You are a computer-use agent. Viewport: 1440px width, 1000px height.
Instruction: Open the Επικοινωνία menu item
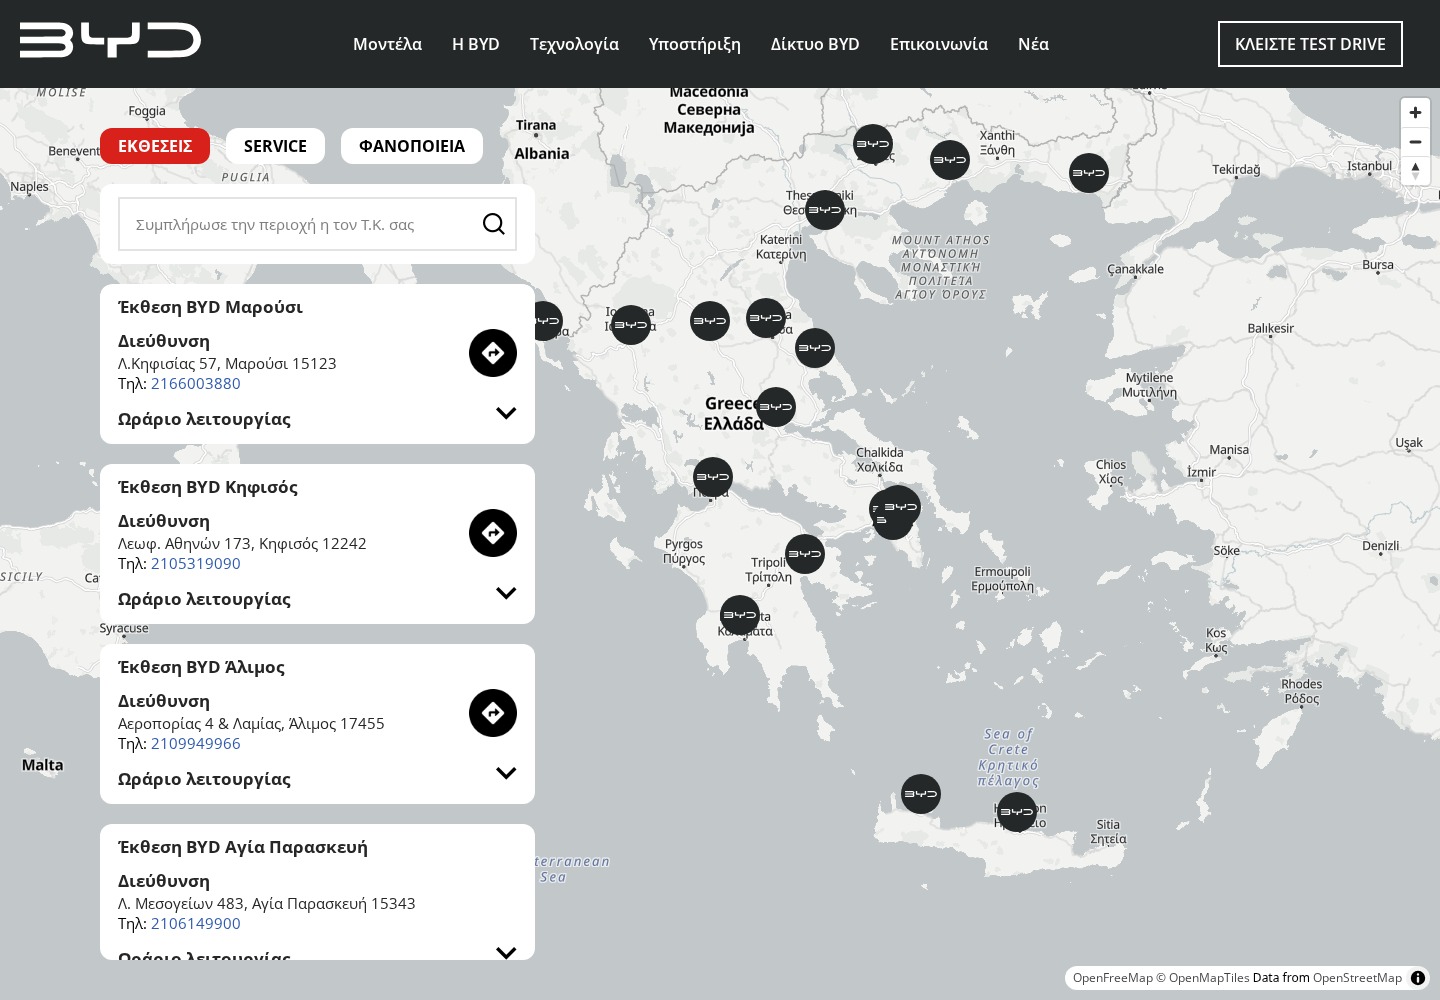[x=939, y=44]
